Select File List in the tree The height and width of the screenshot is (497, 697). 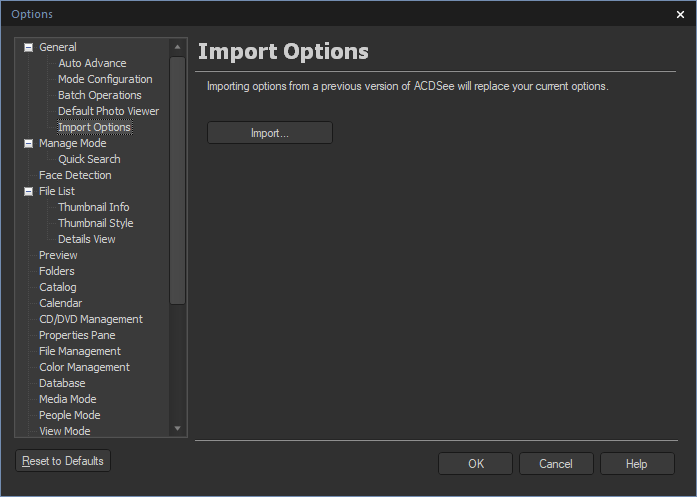coord(57,191)
